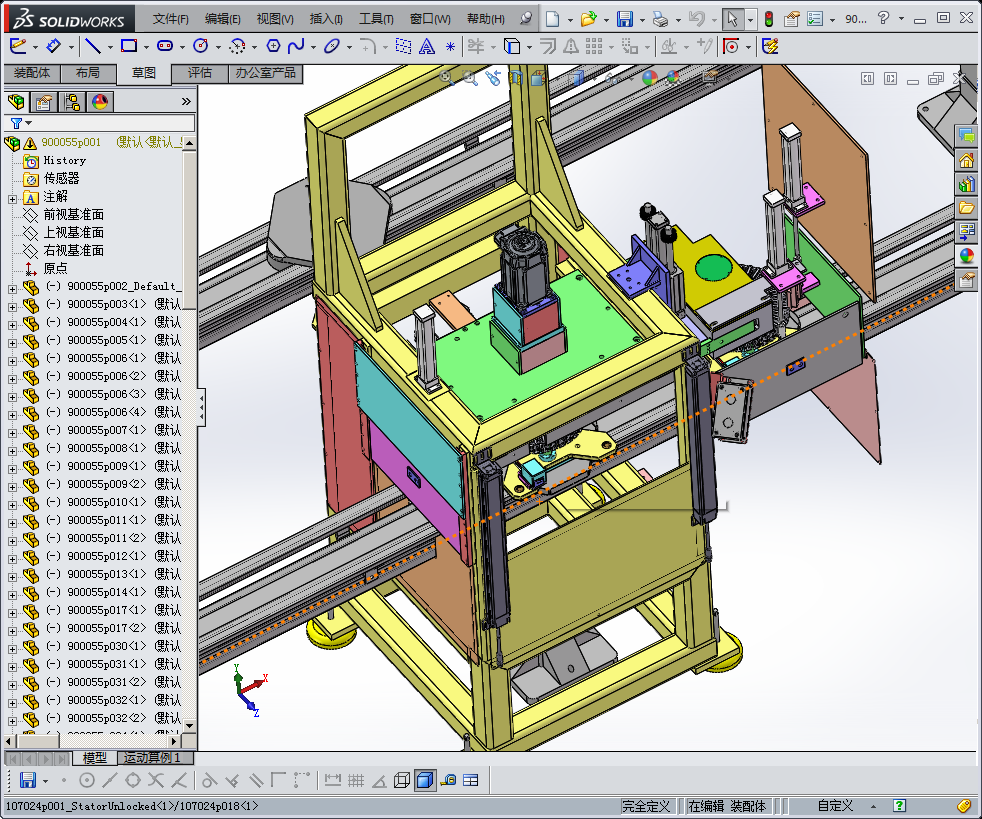Image resolution: width=982 pixels, height=819 pixels.
Task: Toggle wireframe display cube in bottom toolbar
Action: point(402,780)
